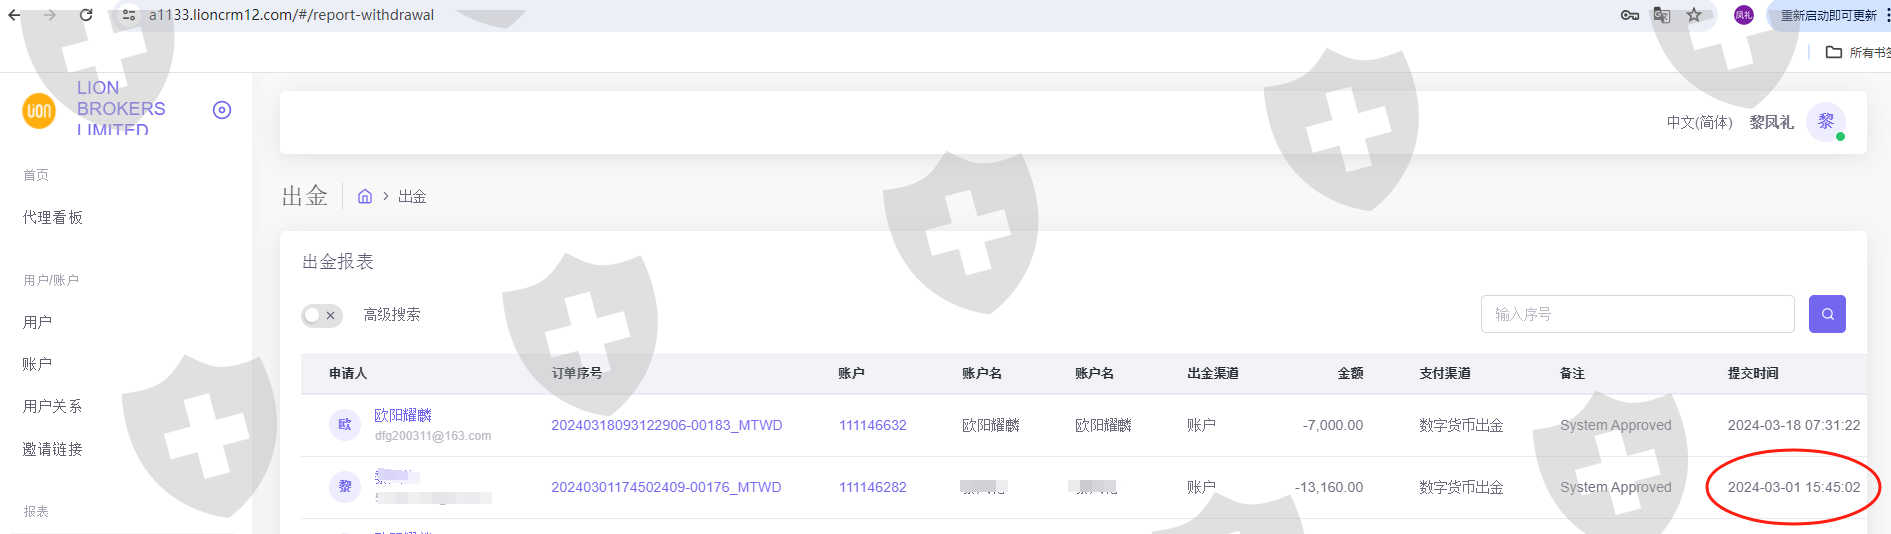Toggle the 高级搜索 switch
This screenshot has width=1891, height=534.
pyautogui.click(x=322, y=315)
